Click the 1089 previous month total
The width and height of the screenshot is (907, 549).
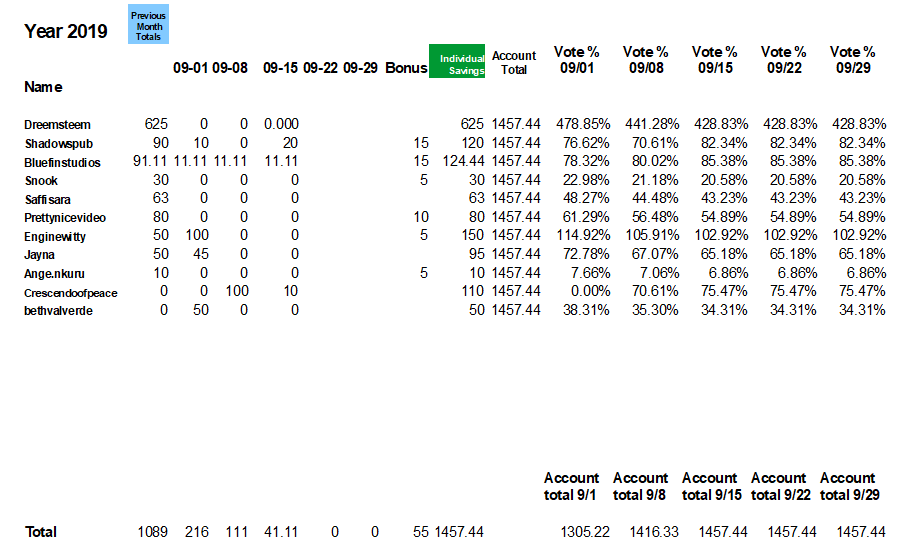[x=153, y=532]
